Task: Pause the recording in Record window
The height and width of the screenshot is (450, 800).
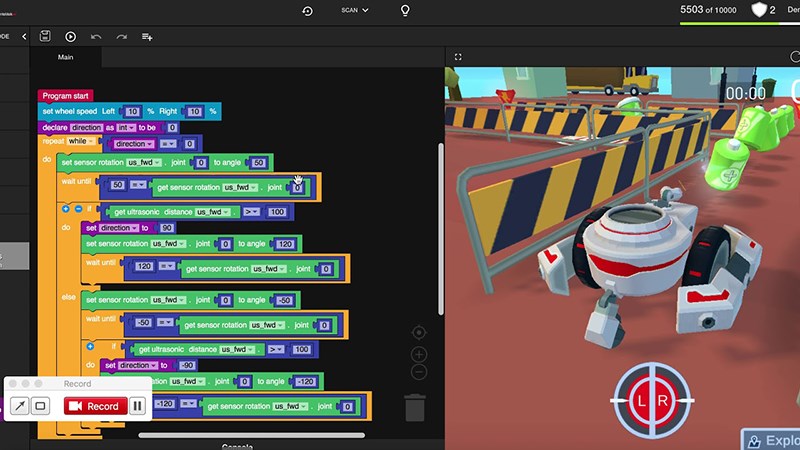Action: coord(138,406)
